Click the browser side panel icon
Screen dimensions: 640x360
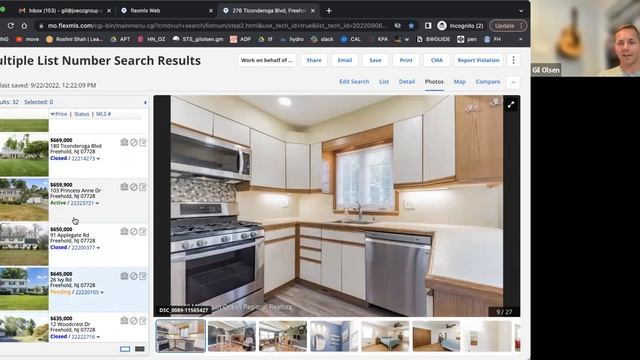pos(428,26)
